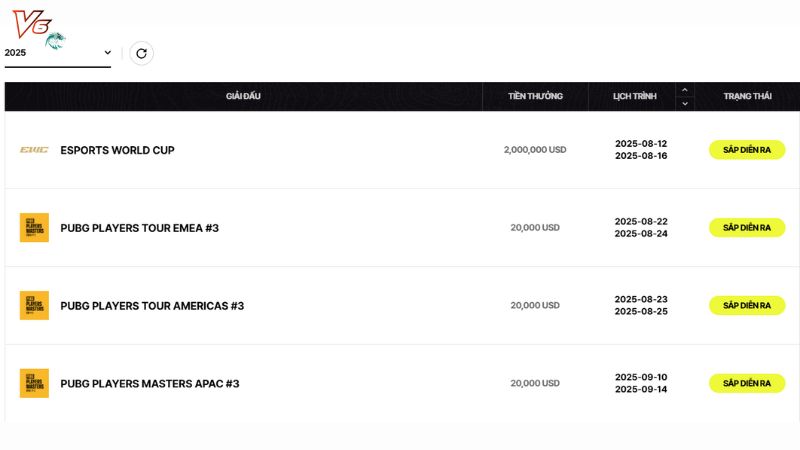Screen dimensions: 800x450
Task: Sort schedule descending with down arrow
Action: coord(685,104)
